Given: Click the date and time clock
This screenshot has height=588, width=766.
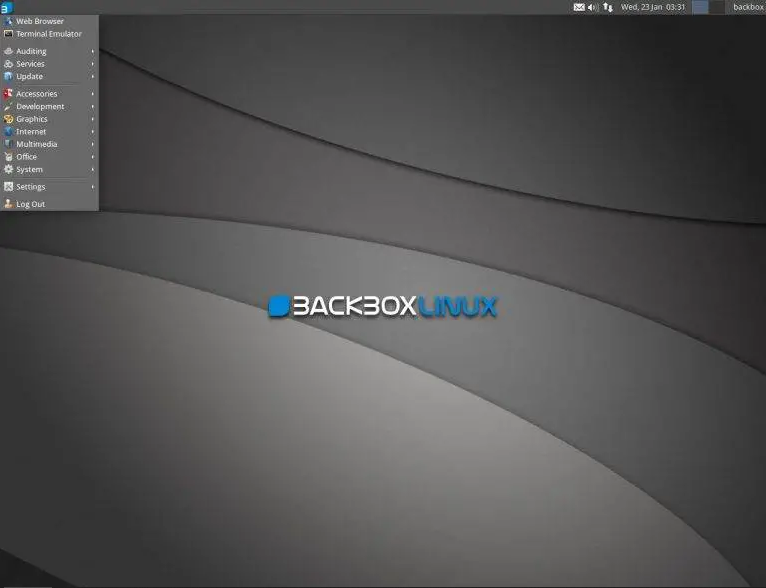Looking at the screenshot, I should 653,7.
